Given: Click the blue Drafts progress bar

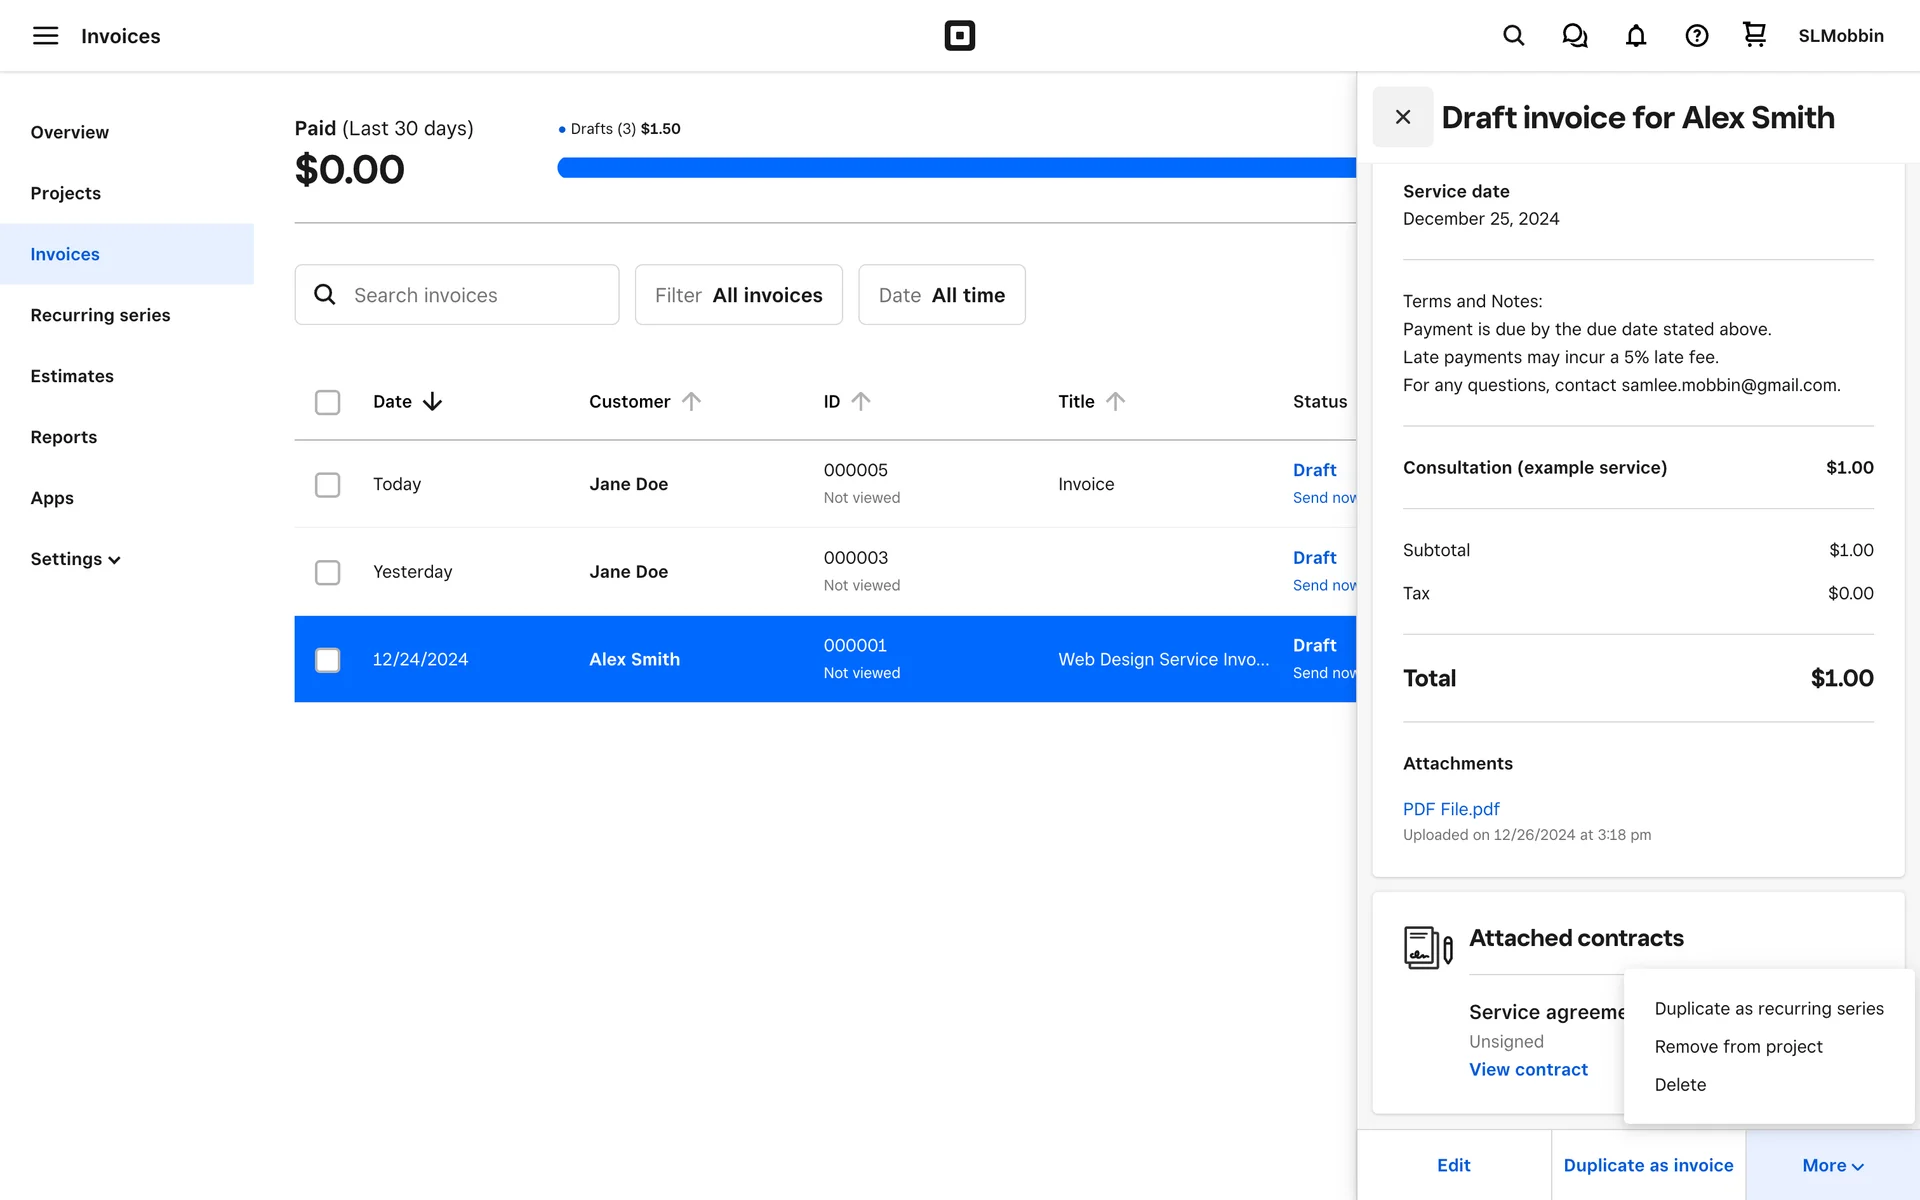Looking at the screenshot, I should coord(955,168).
